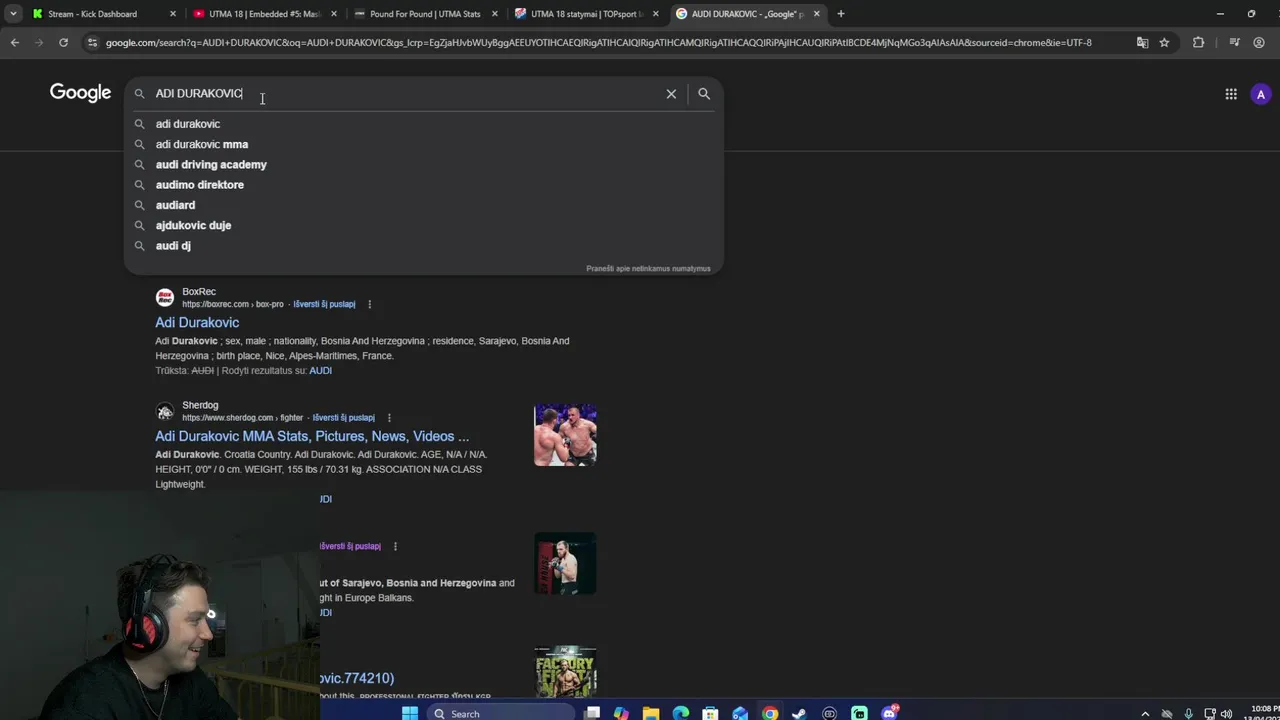Click the taskbar Search box
The height and width of the screenshot is (720, 1280).
(x=500, y=713)
